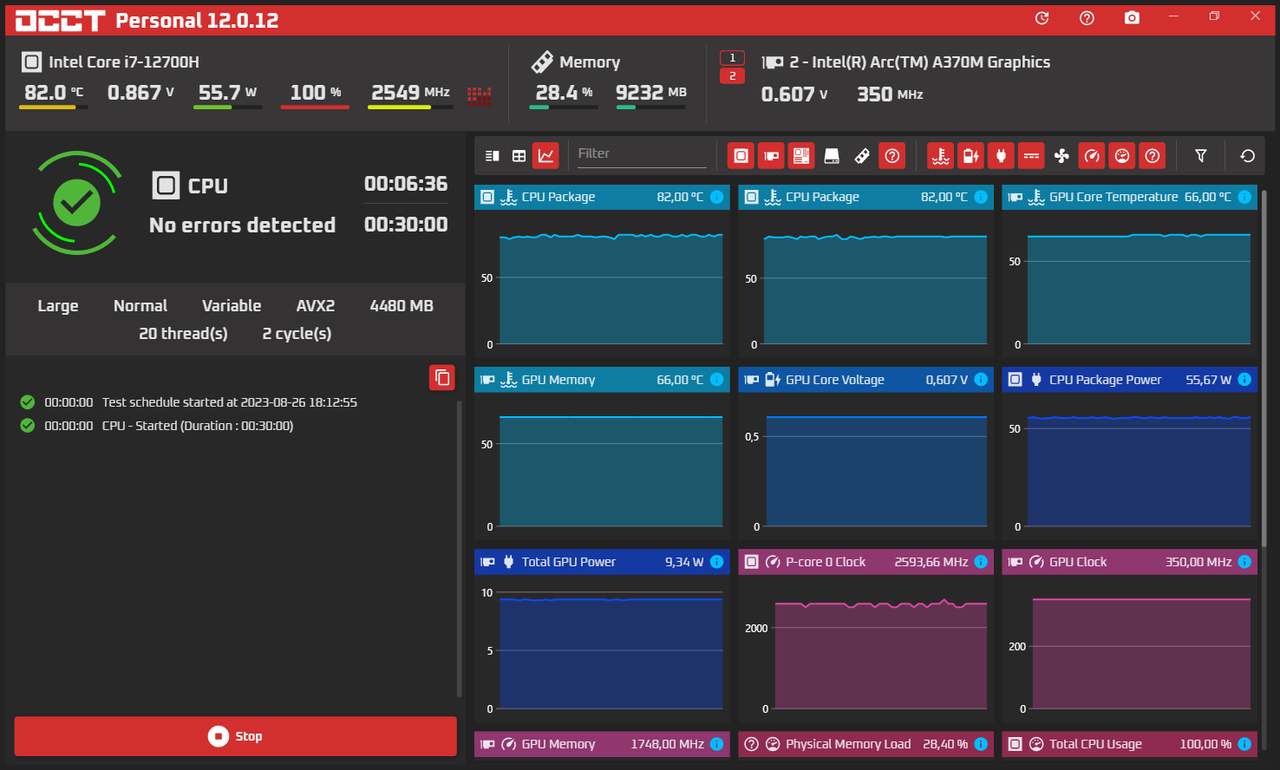Image resolution: width=1280 pixels, height=770 pixels.
Task: Click the test log scrollbar
Action: click(x=460, y=549)
